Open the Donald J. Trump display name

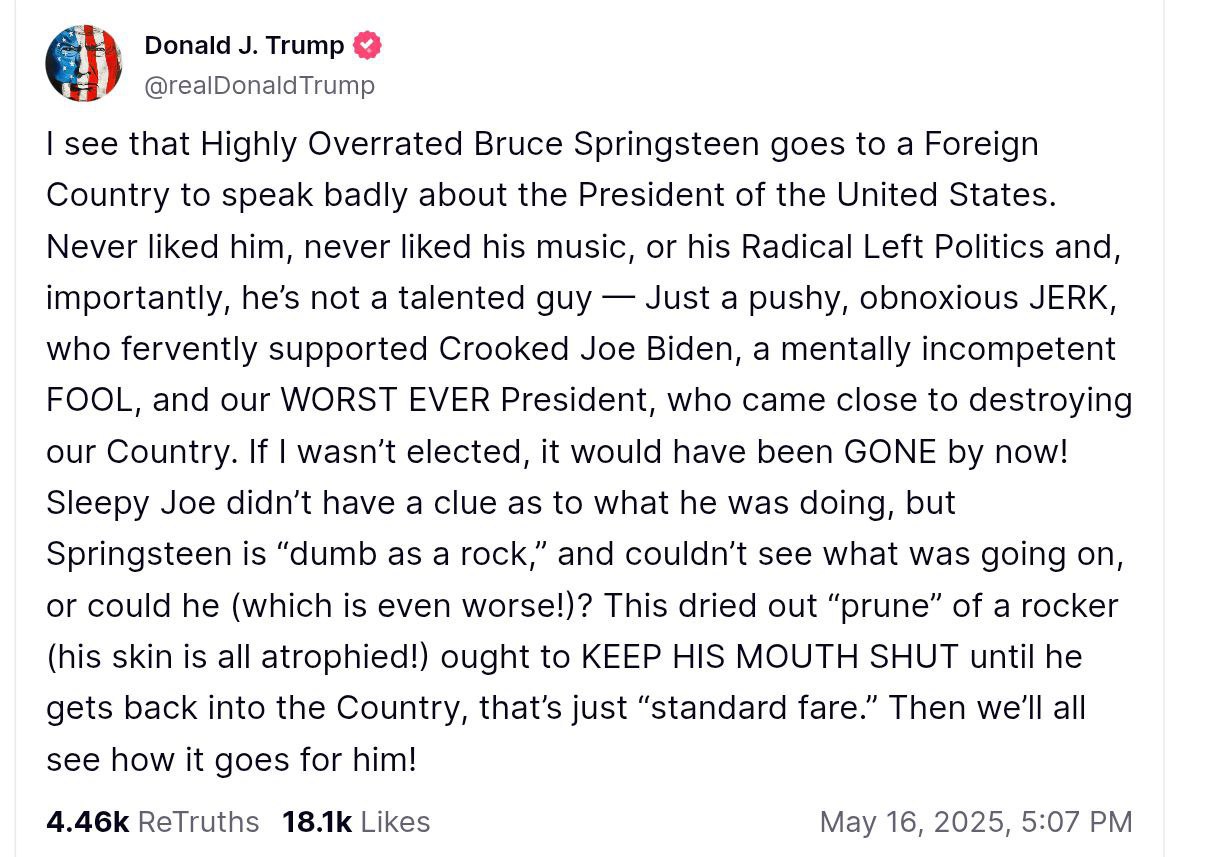click(x=244, y=45)
